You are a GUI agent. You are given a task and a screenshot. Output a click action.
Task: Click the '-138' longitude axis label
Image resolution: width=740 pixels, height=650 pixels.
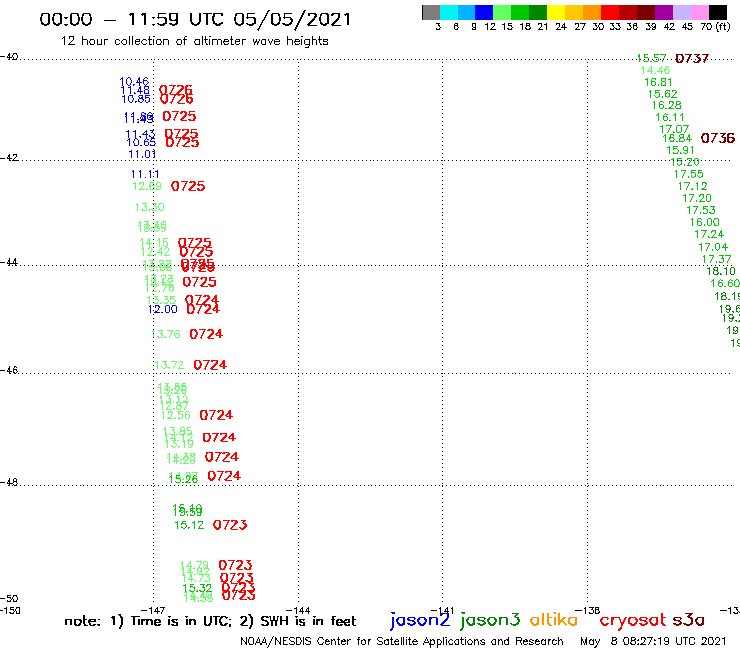click(x=588, y=610)
